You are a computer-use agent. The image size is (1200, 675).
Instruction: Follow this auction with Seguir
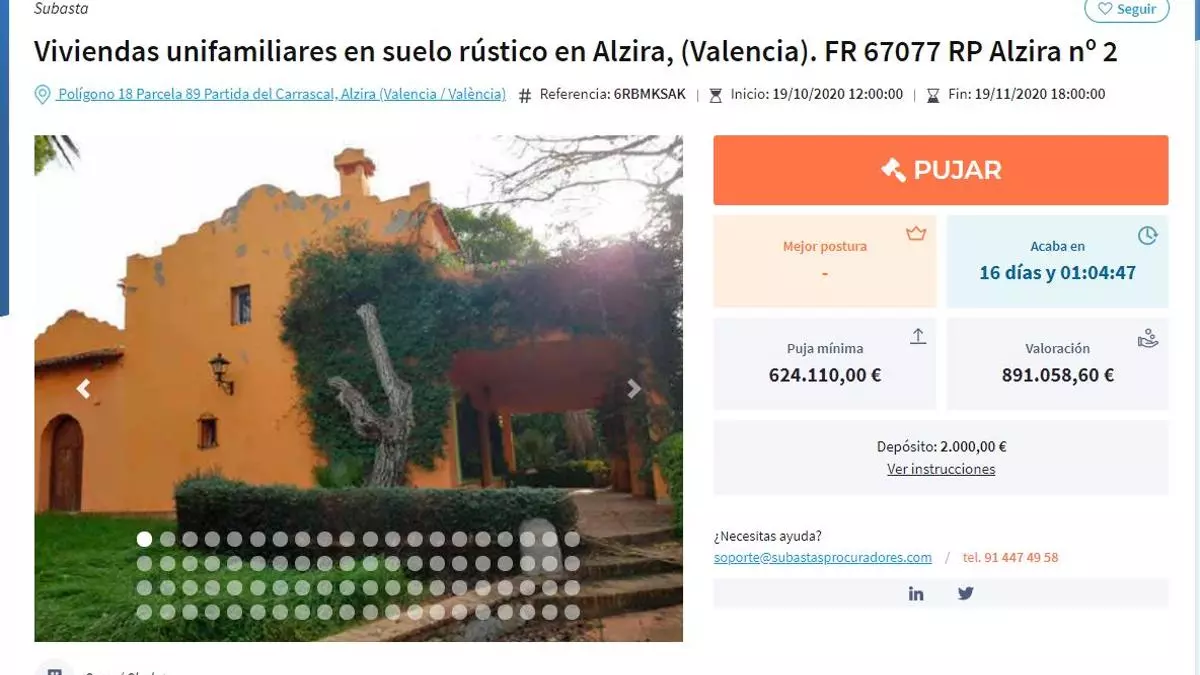[x=1127, y=9]
